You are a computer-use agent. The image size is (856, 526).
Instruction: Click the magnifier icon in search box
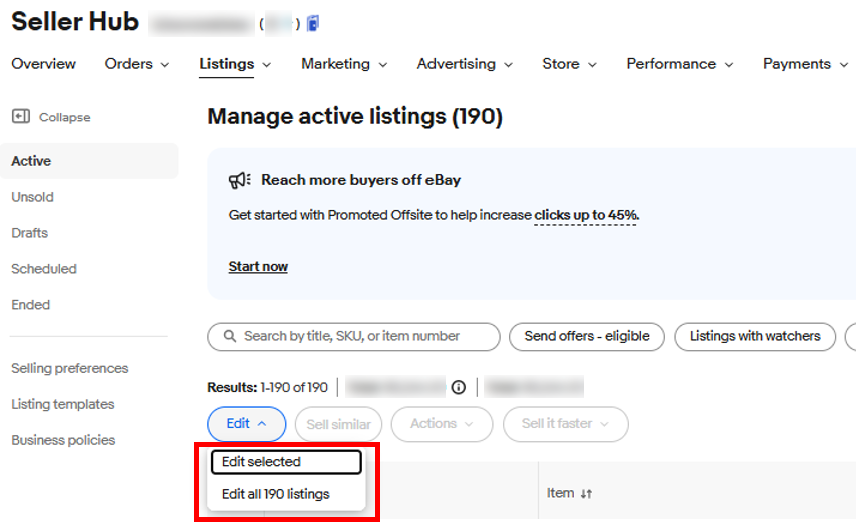click(x=230, y=336)
